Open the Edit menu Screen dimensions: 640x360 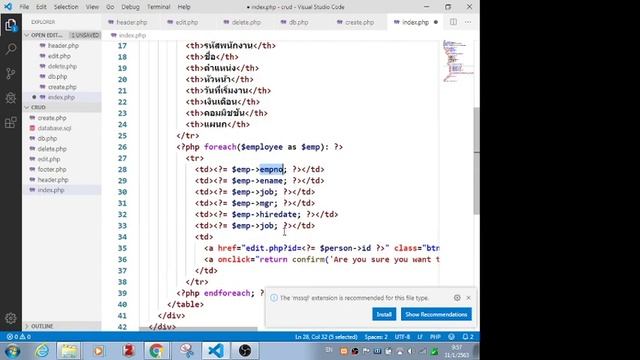click(41, 7)
